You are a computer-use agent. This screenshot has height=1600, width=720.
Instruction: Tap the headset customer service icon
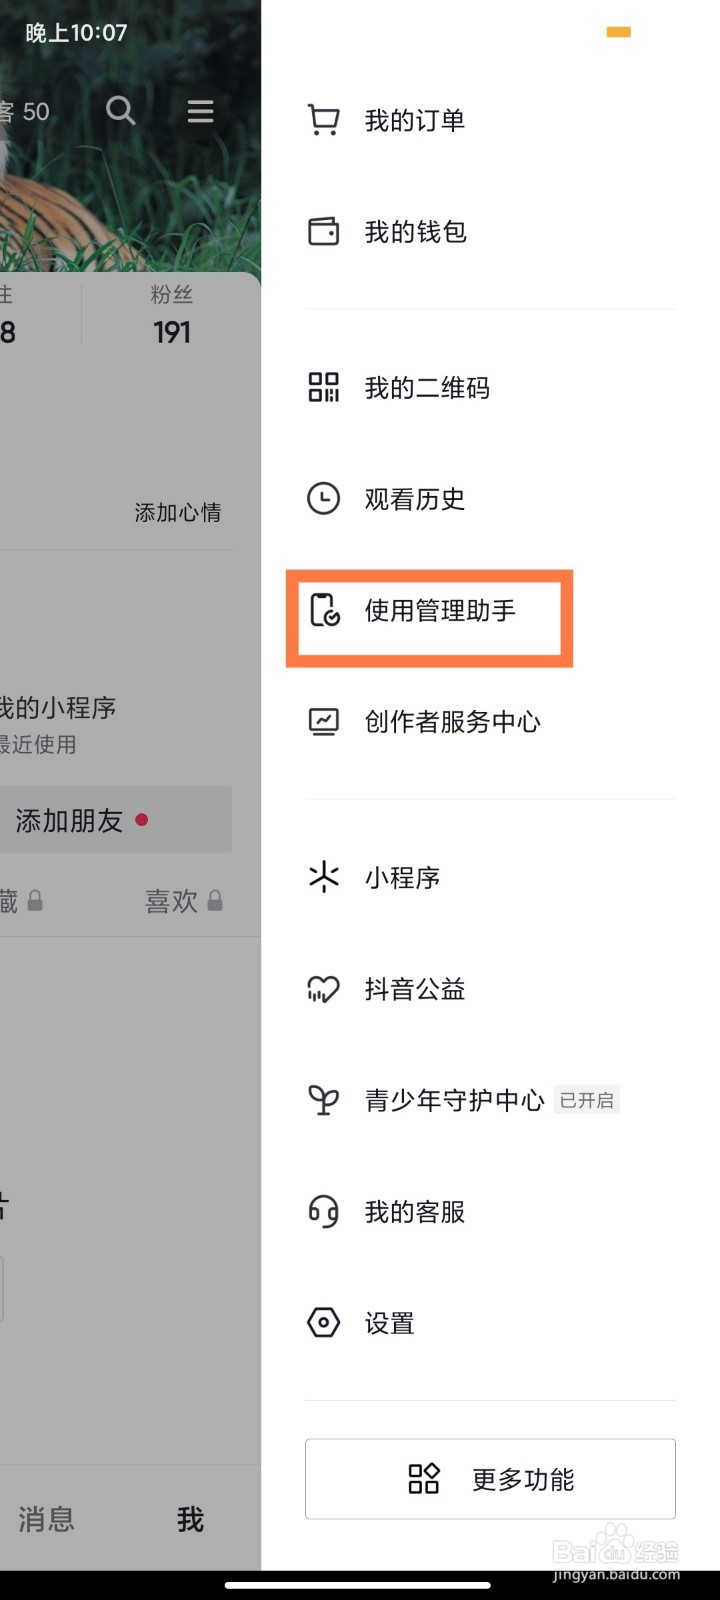[x=323, y=1212]
